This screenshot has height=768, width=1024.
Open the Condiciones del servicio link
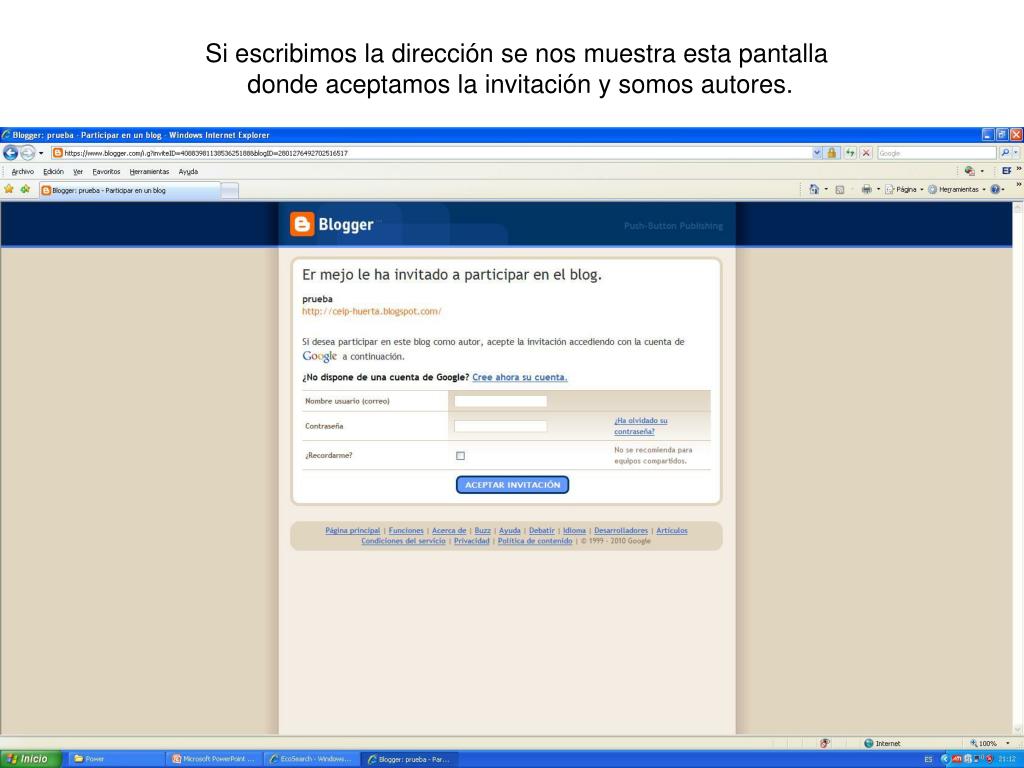pyautogui.click(x=404, y=541)
